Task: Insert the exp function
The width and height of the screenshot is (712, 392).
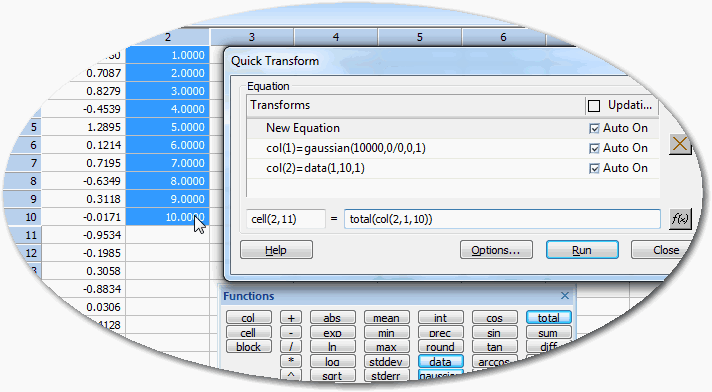Action: [x=332, y=332]
